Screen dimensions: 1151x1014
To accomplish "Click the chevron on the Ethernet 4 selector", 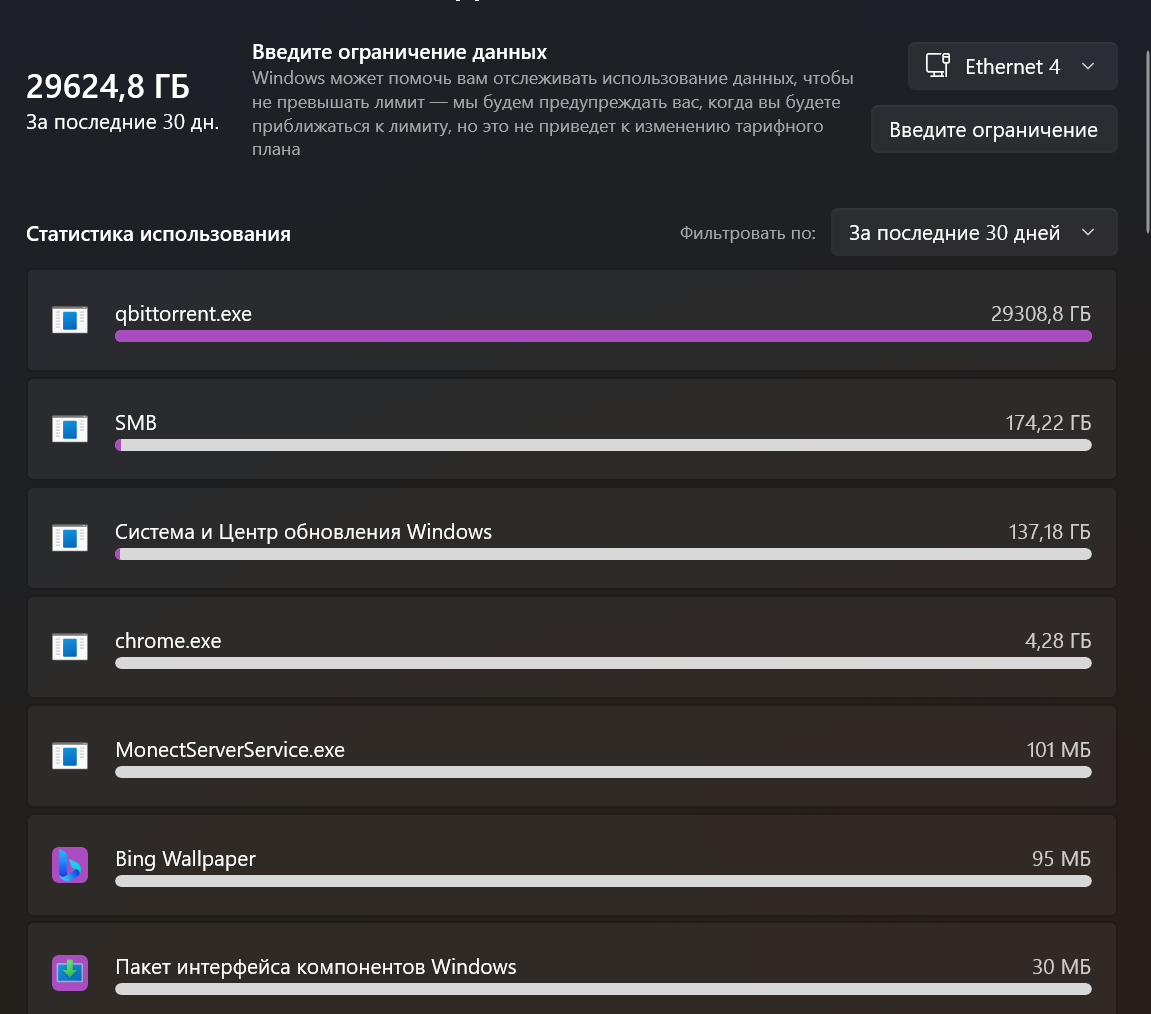I will pyautogui.click(x=1089, y=67).
